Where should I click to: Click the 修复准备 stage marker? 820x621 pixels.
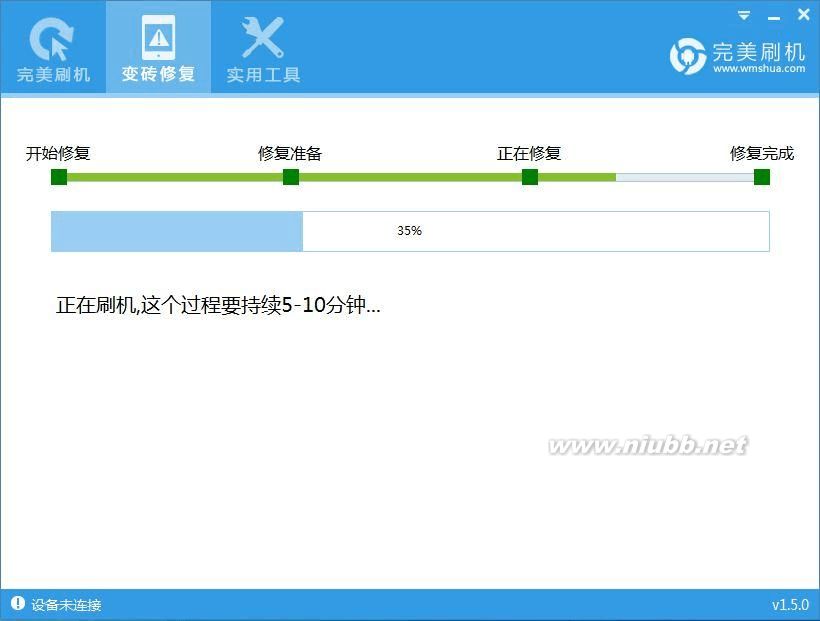(290, 176)
